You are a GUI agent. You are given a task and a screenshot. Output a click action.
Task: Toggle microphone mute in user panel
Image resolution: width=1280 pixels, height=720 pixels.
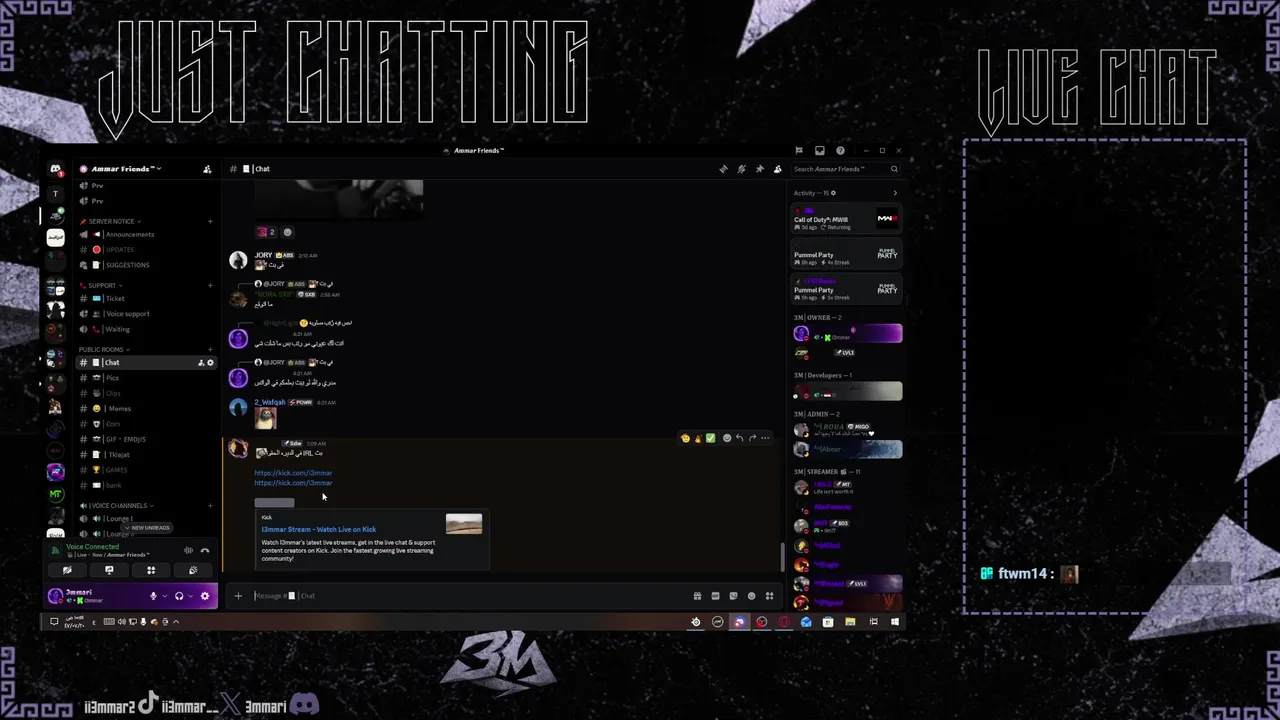(x=153, y=596)
